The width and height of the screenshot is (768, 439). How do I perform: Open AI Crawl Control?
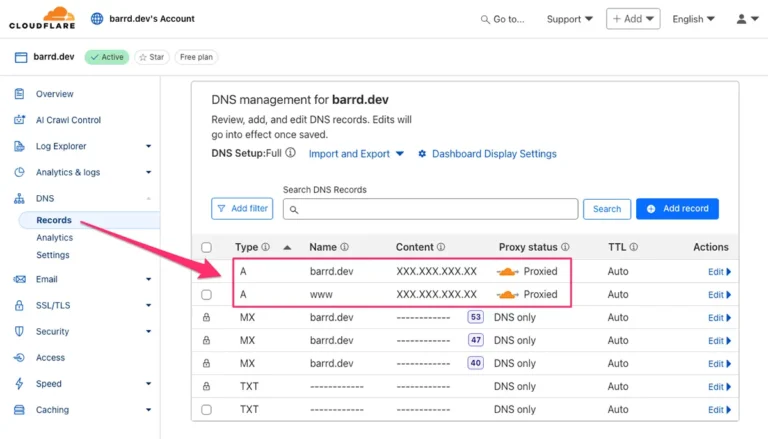(68, 120)
